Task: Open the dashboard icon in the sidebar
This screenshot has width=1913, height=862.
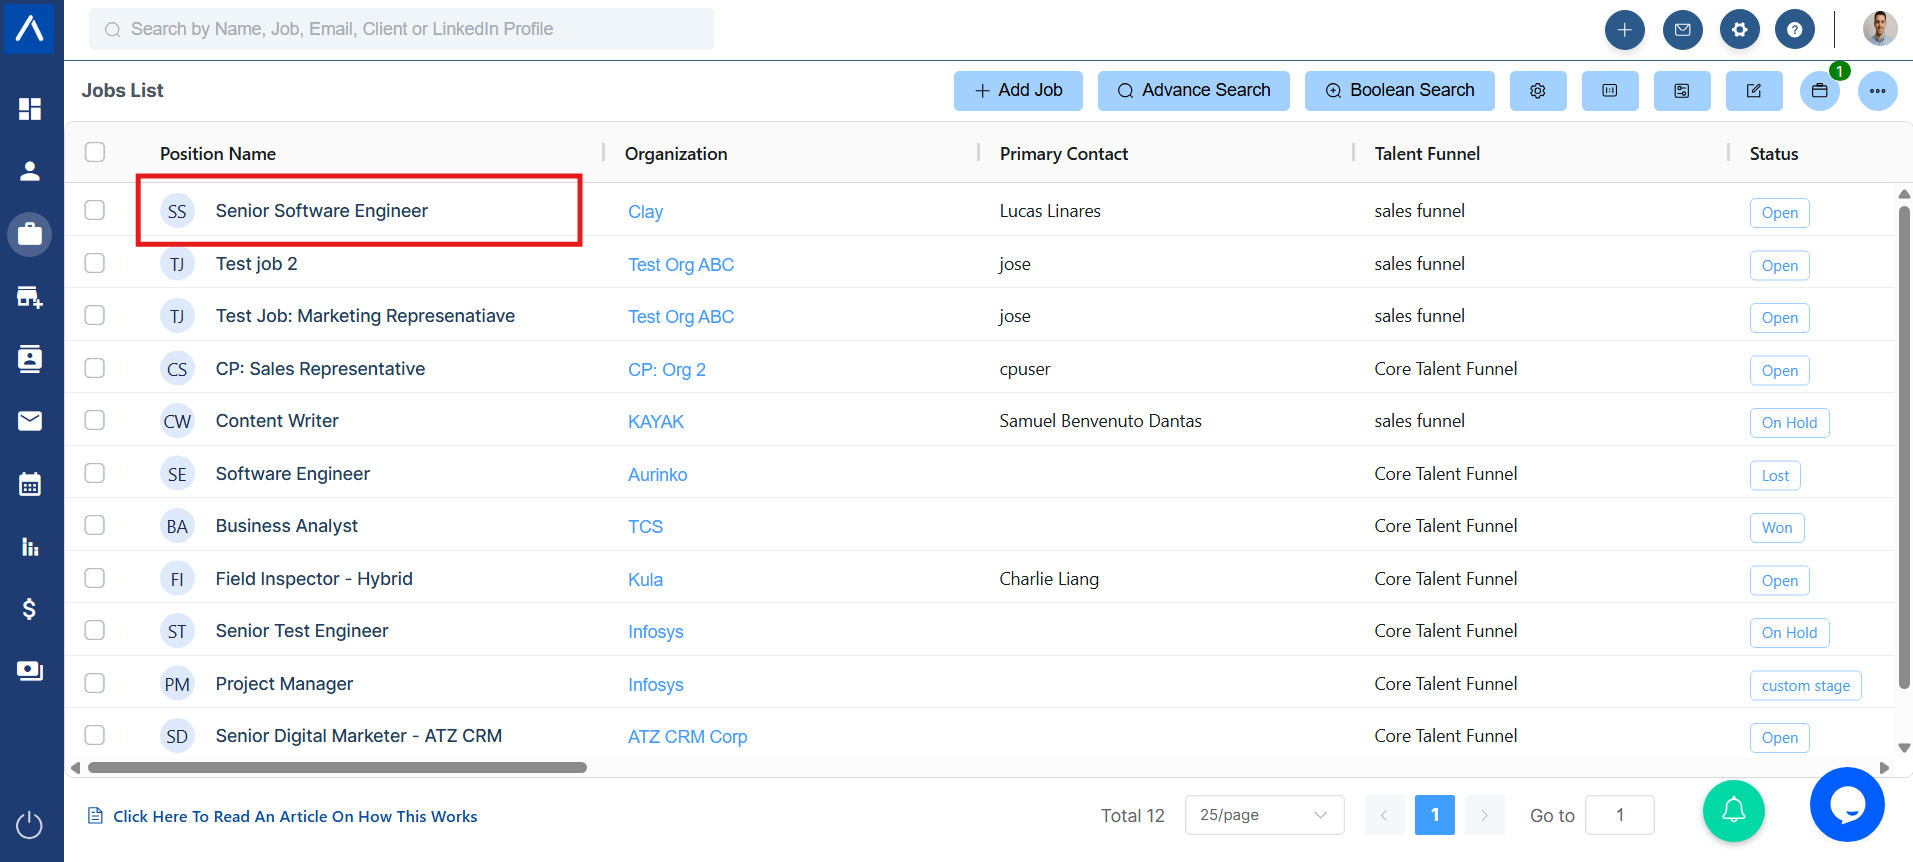Action: click(x=30, y=109)
